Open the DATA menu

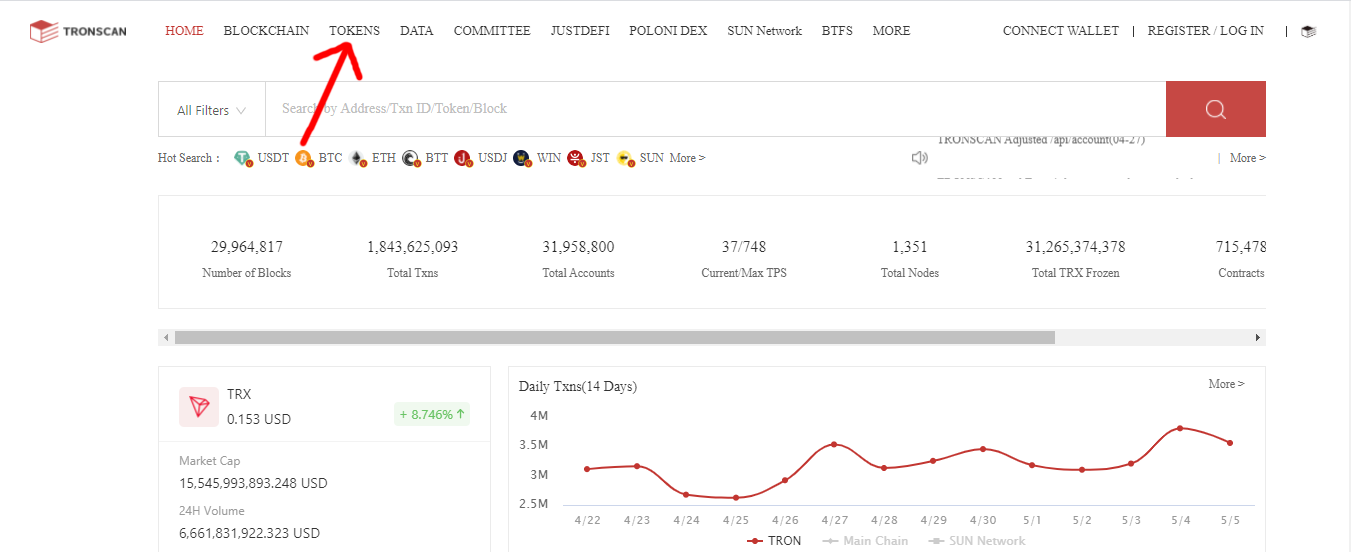tap(417, 31)
